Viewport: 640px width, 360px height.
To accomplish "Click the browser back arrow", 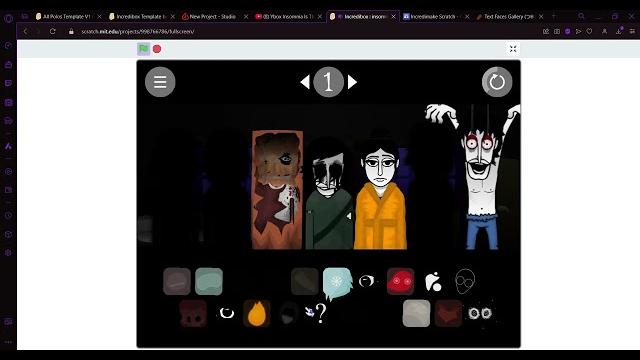I will tap(25, 31).
